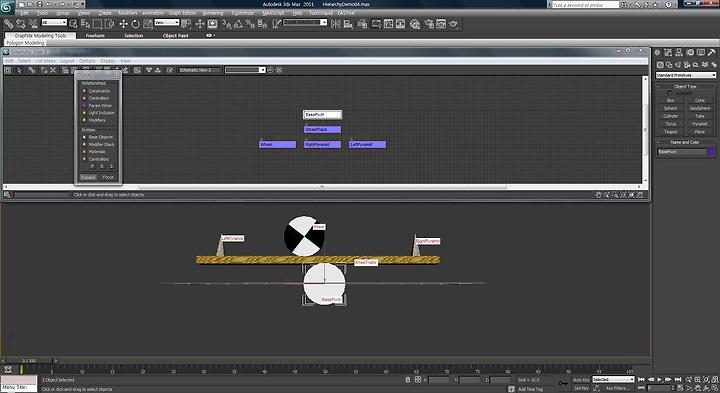The width and height of the screenshot is (720, 393).
Task: Click the Select and Link chain icon
Action: (x=9, y=23)
